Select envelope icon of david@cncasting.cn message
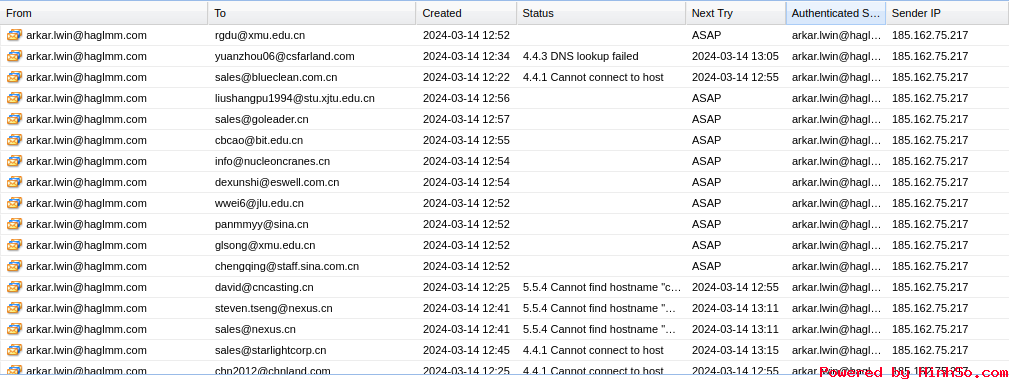The image size is (1009, 379). coord(14,287)
